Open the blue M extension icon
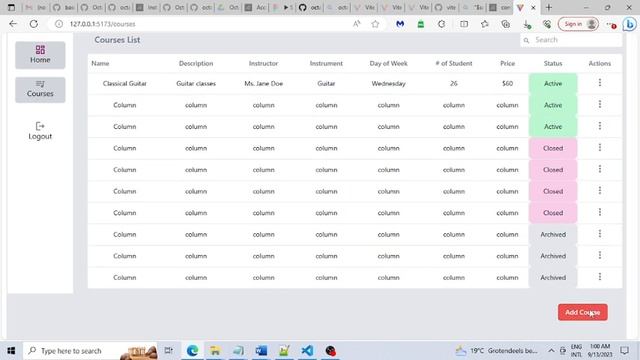The height and width of the screenshot is (360, 640). pos(400,24)
